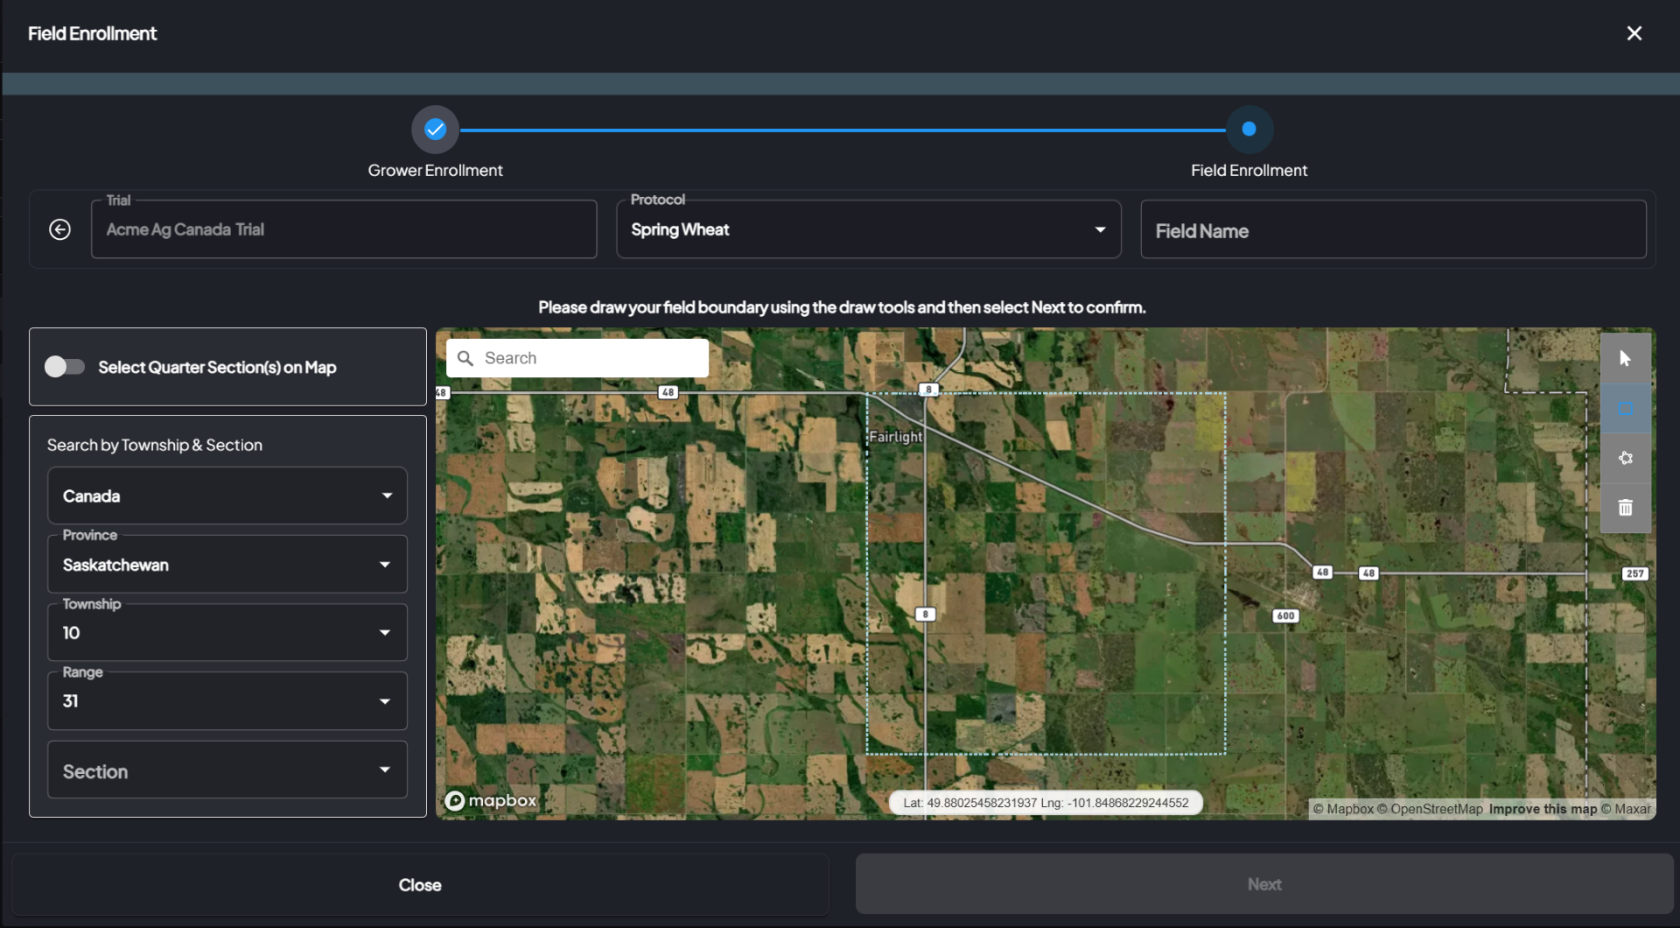Viewport: 1680px width, 928px height.
Task: Click the Mapbox logo on the map
Action: point(491,800)
